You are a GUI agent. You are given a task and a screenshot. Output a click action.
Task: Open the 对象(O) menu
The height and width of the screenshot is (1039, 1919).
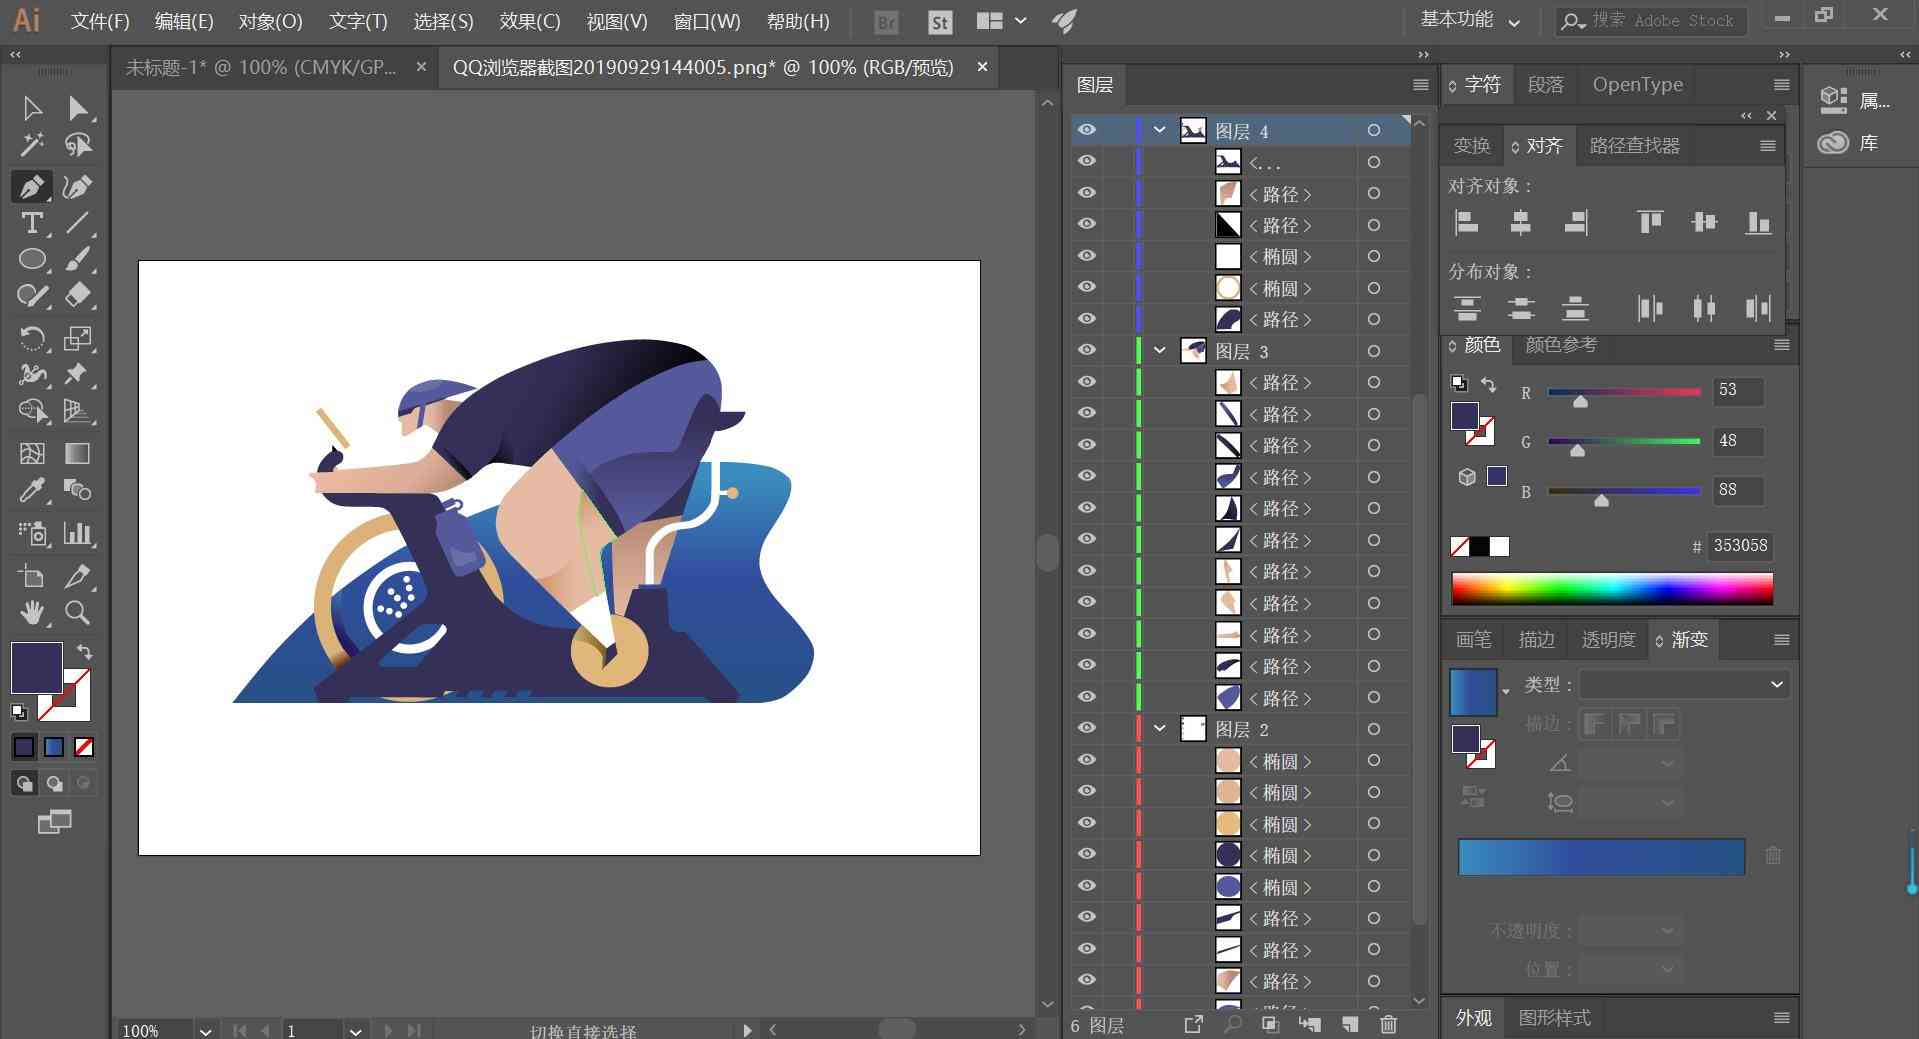coord(270,21)
